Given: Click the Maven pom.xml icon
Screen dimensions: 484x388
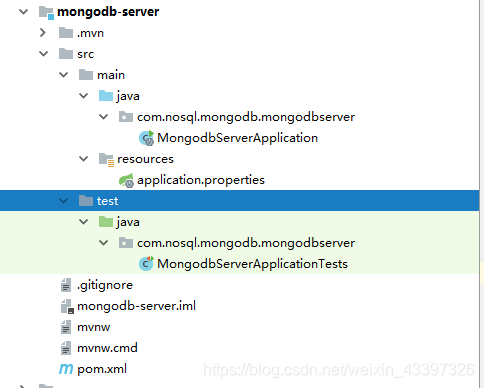Looking at the screenshot, I should click(66, 369).
